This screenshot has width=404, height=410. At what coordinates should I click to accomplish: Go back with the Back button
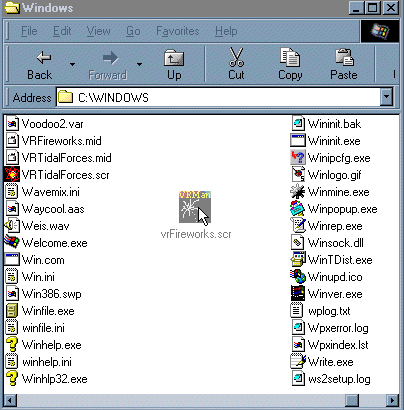tap(40, 65)
